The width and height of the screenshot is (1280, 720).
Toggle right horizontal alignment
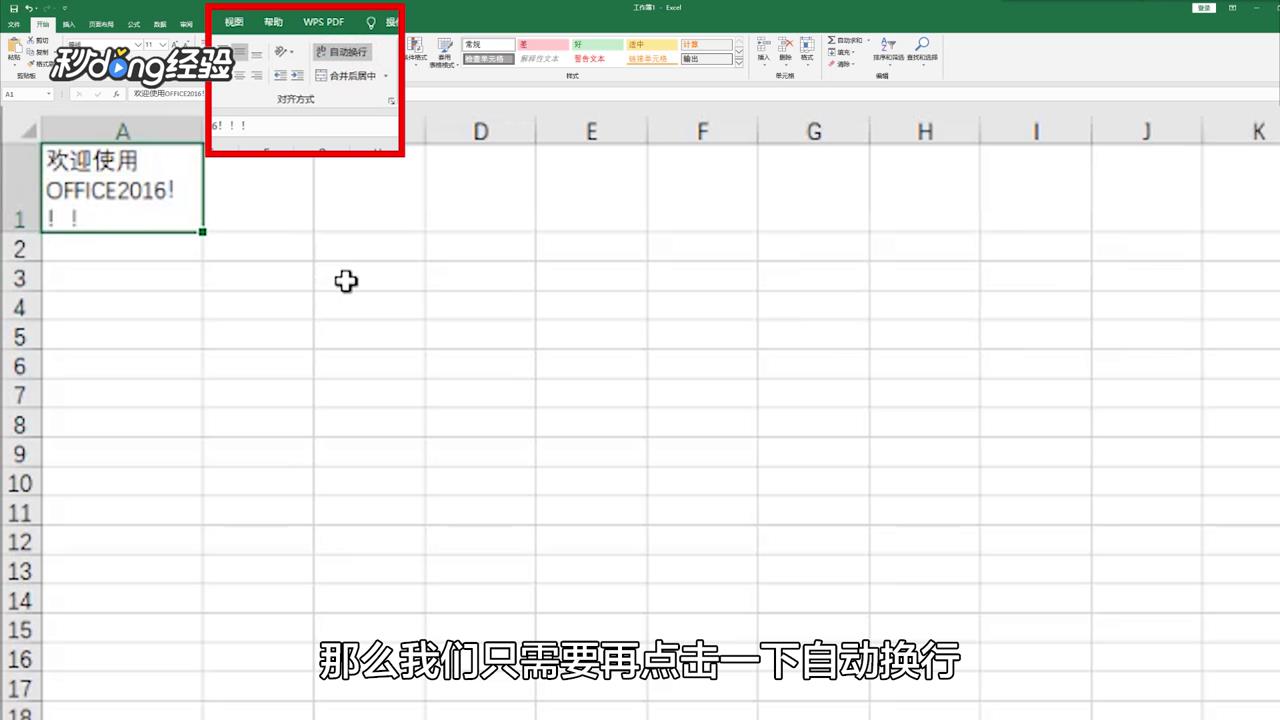click(x=257, y=76)
